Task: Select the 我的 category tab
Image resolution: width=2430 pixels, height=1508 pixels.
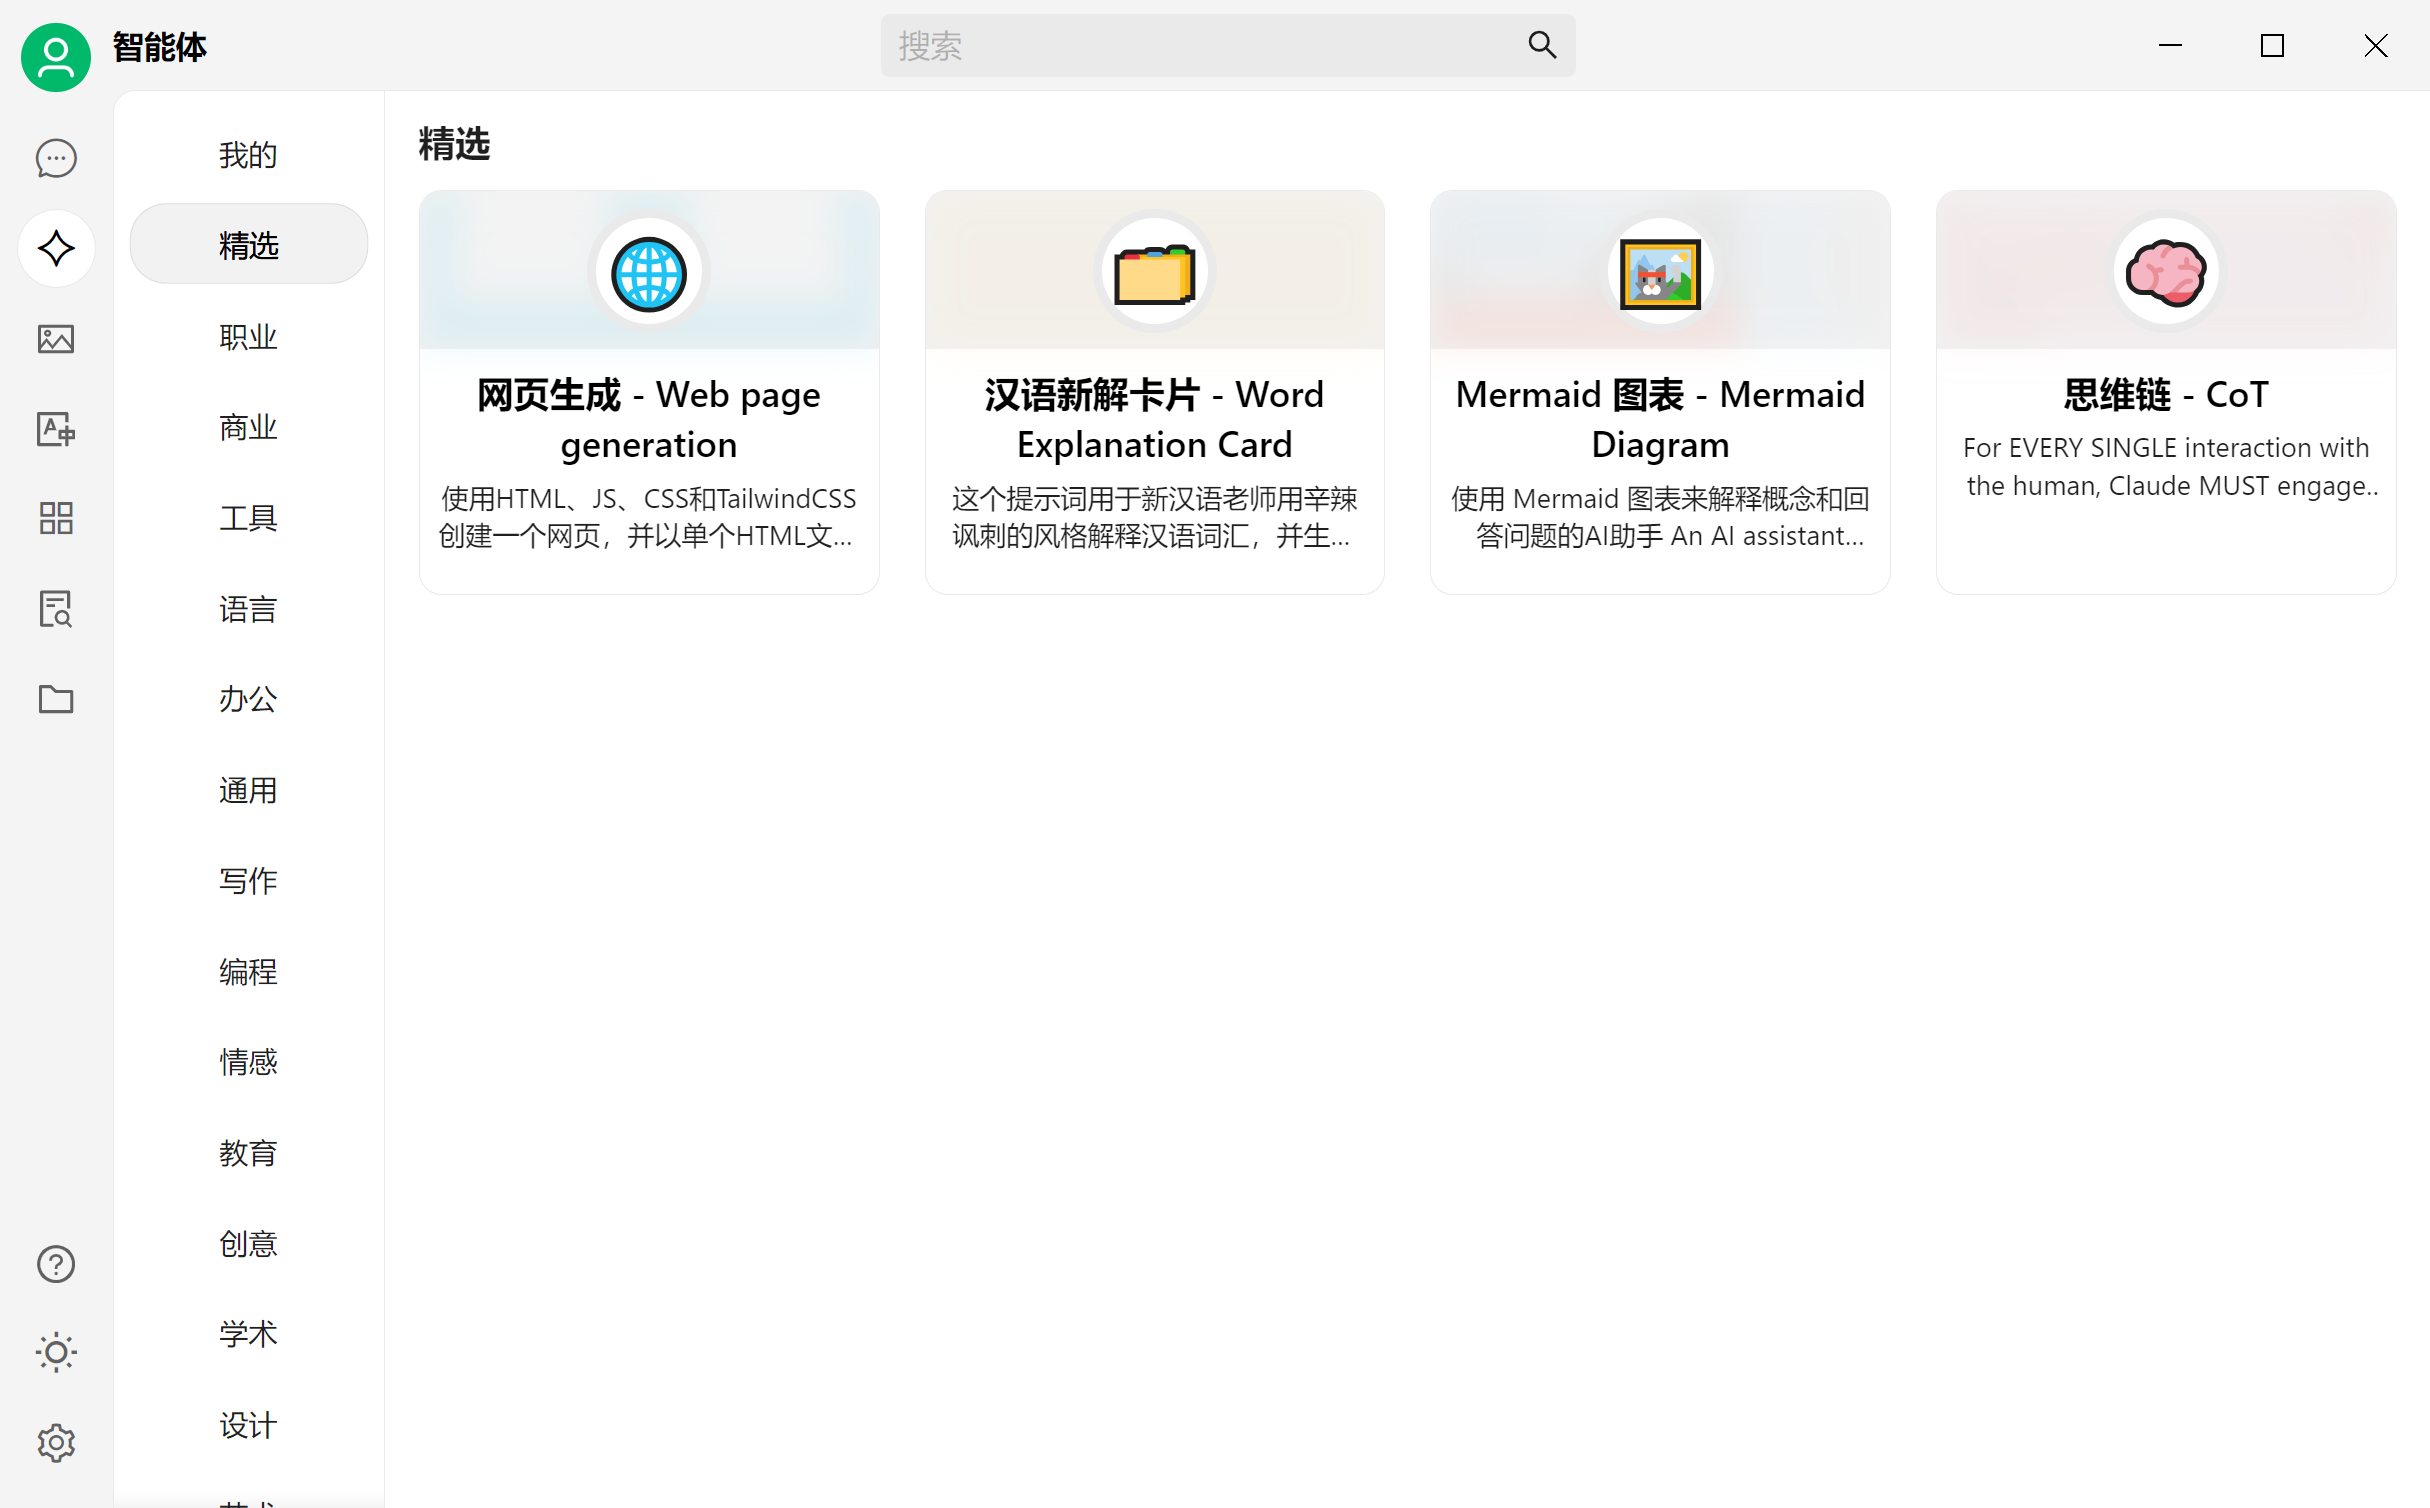Action: click(x=248, y=155)
